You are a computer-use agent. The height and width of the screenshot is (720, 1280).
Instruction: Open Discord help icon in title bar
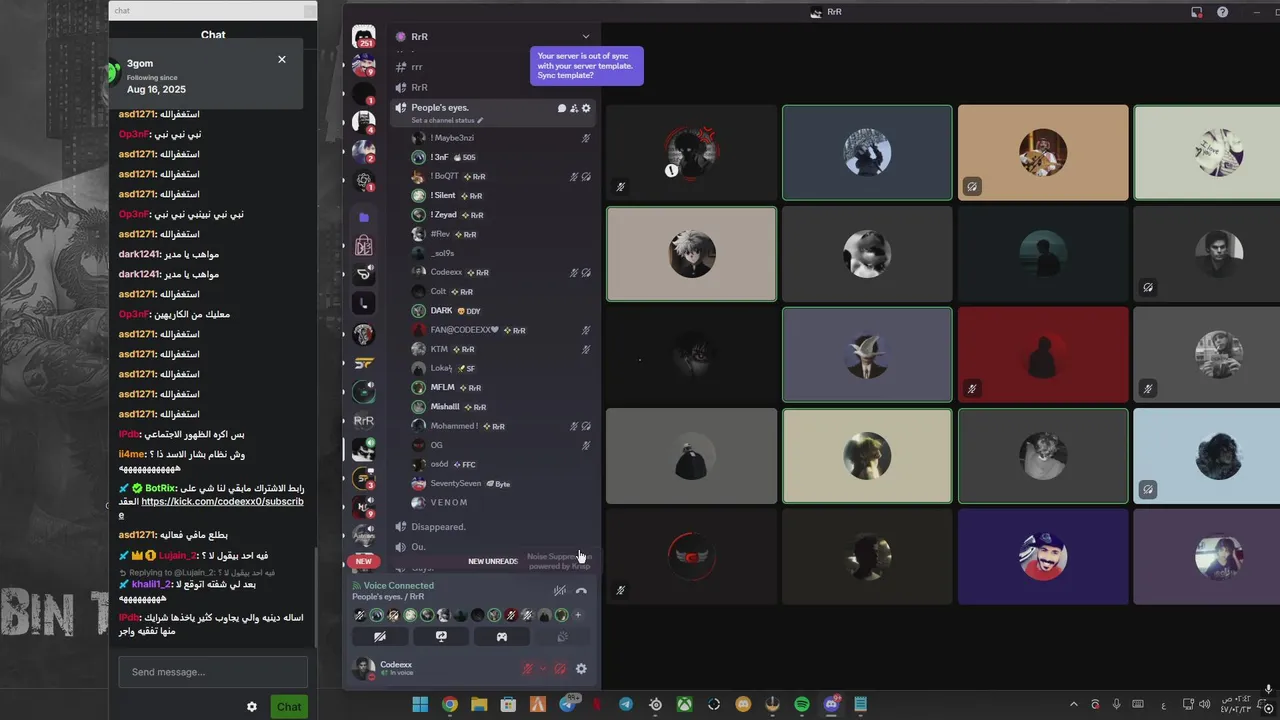[1222, 12]
